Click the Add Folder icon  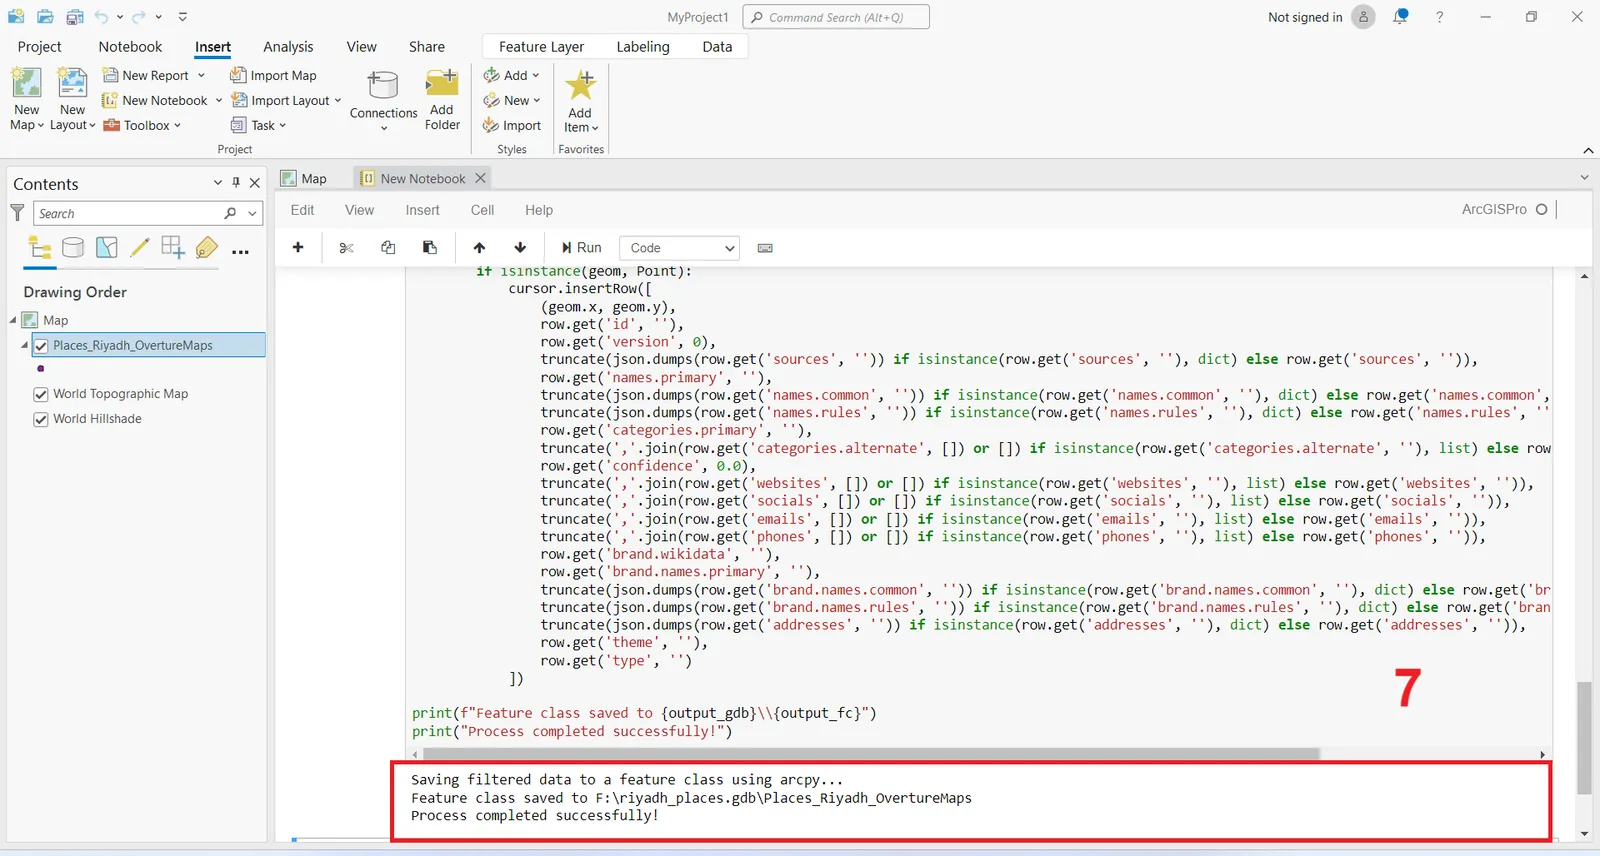coord(442,83)
